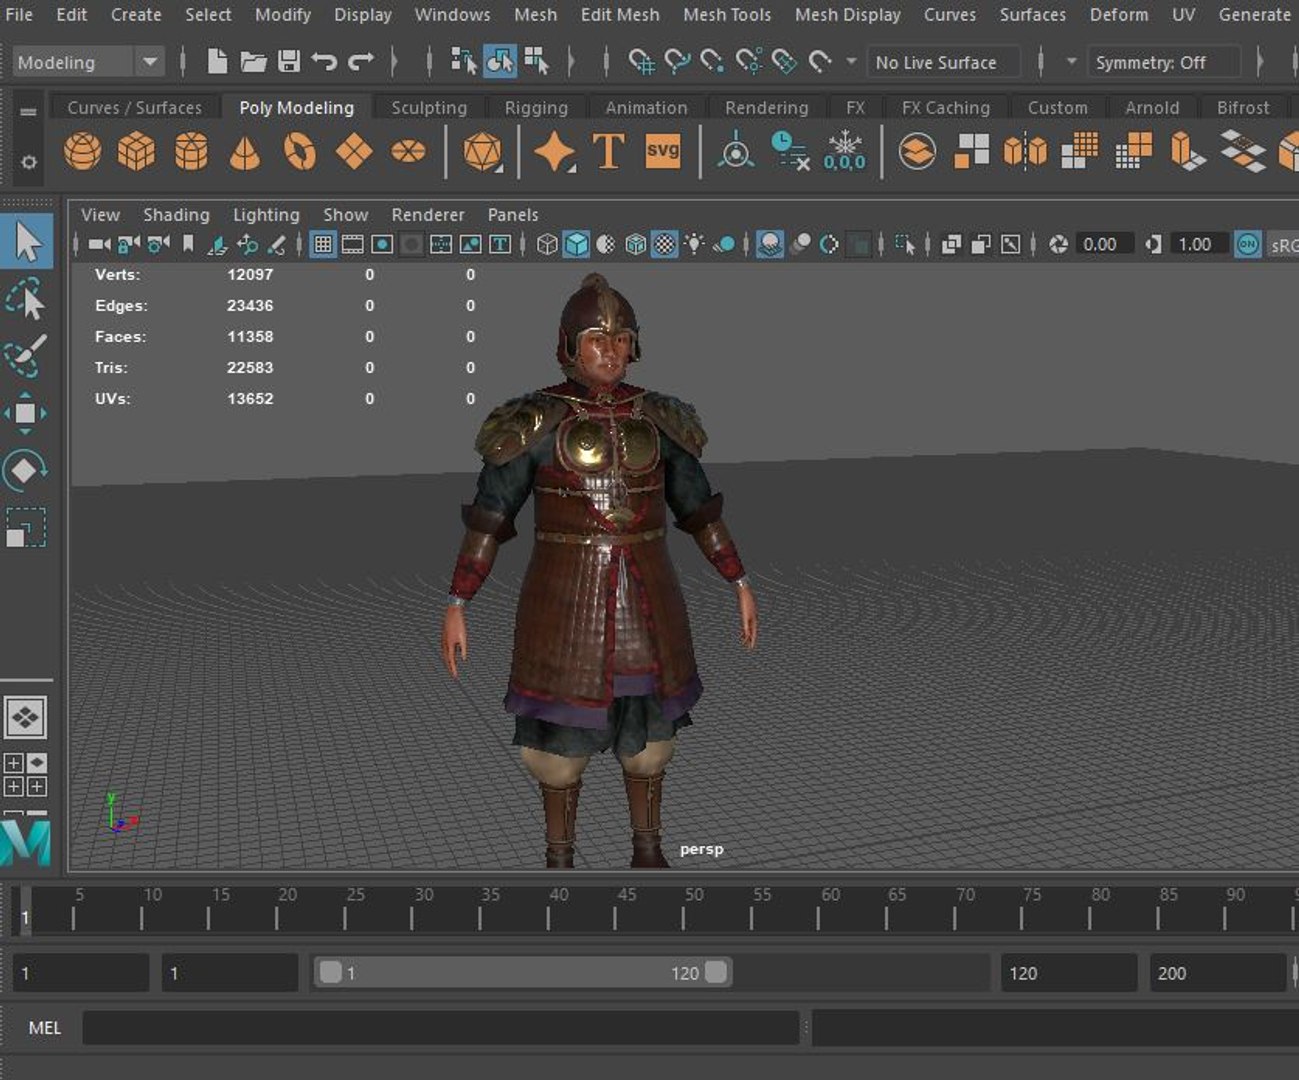Select the arrow Select tool in the toolbox
The image size is (1299, 1080).
coord(27,242)
